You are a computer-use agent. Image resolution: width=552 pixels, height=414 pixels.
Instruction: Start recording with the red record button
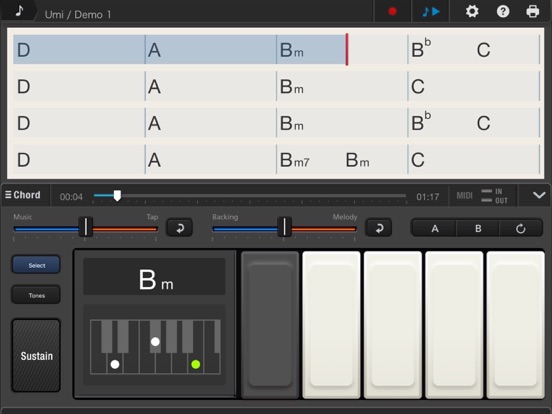(x=392, y=12)
